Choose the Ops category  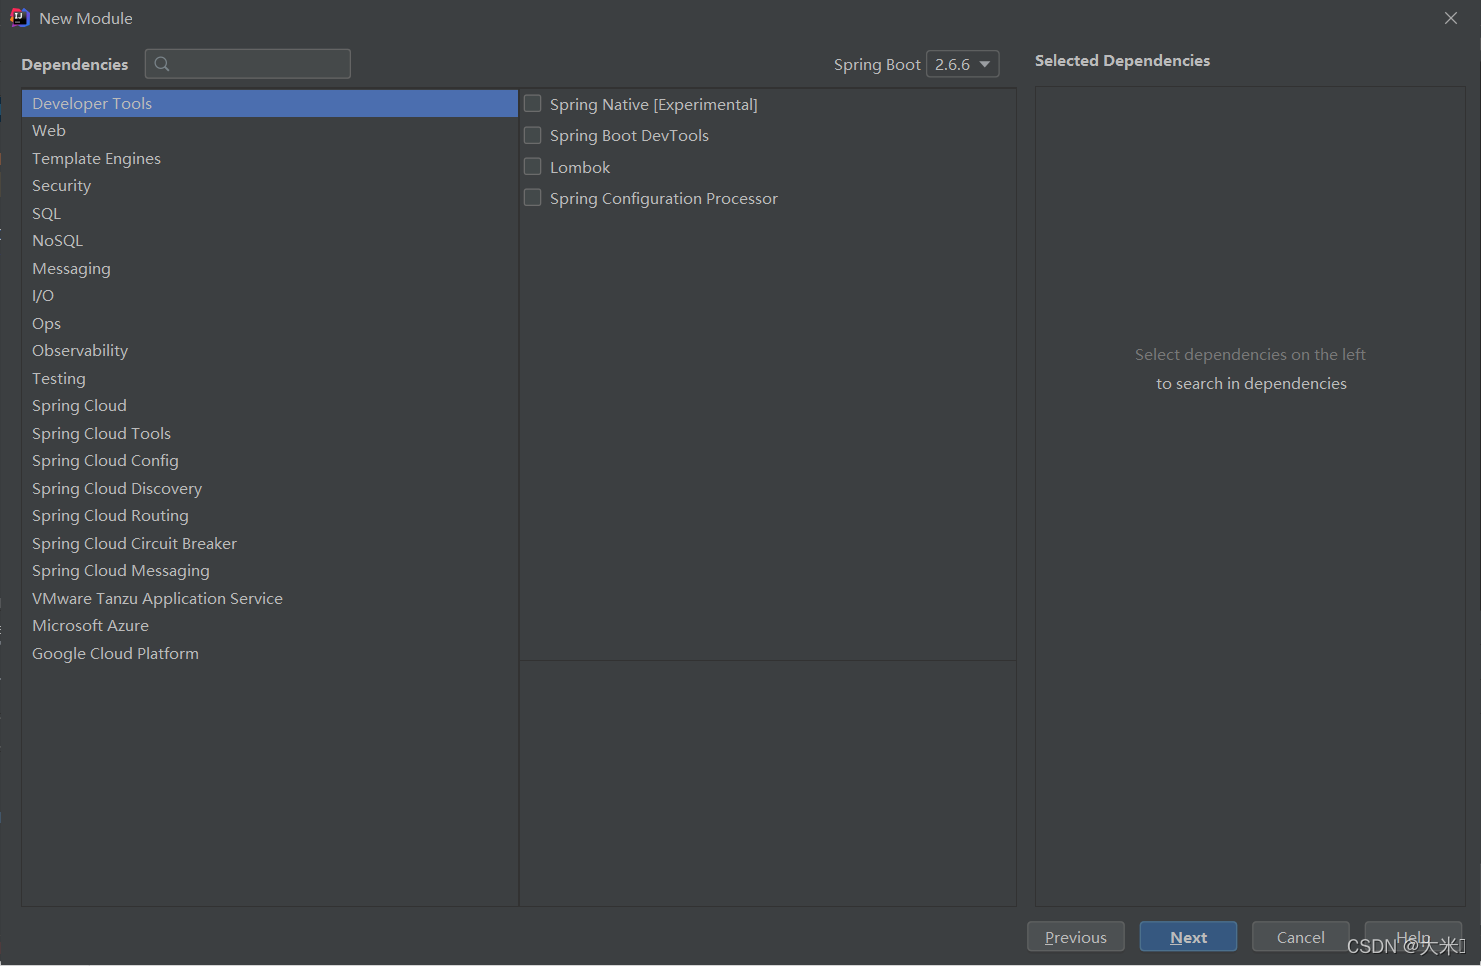click(x=270, y=324)
